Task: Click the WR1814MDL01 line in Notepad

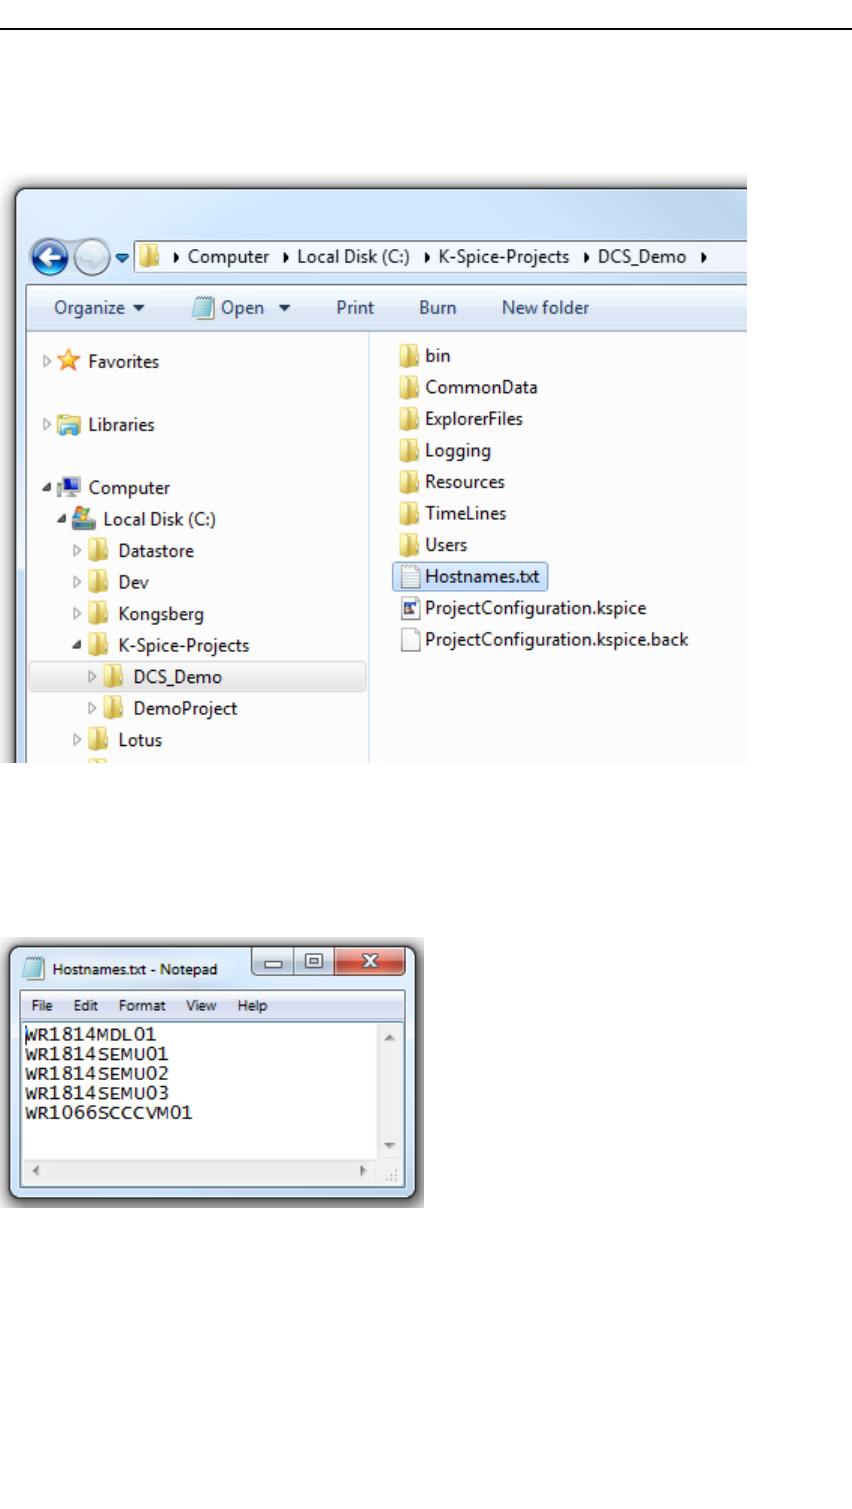Action: tap(91, 1034)
